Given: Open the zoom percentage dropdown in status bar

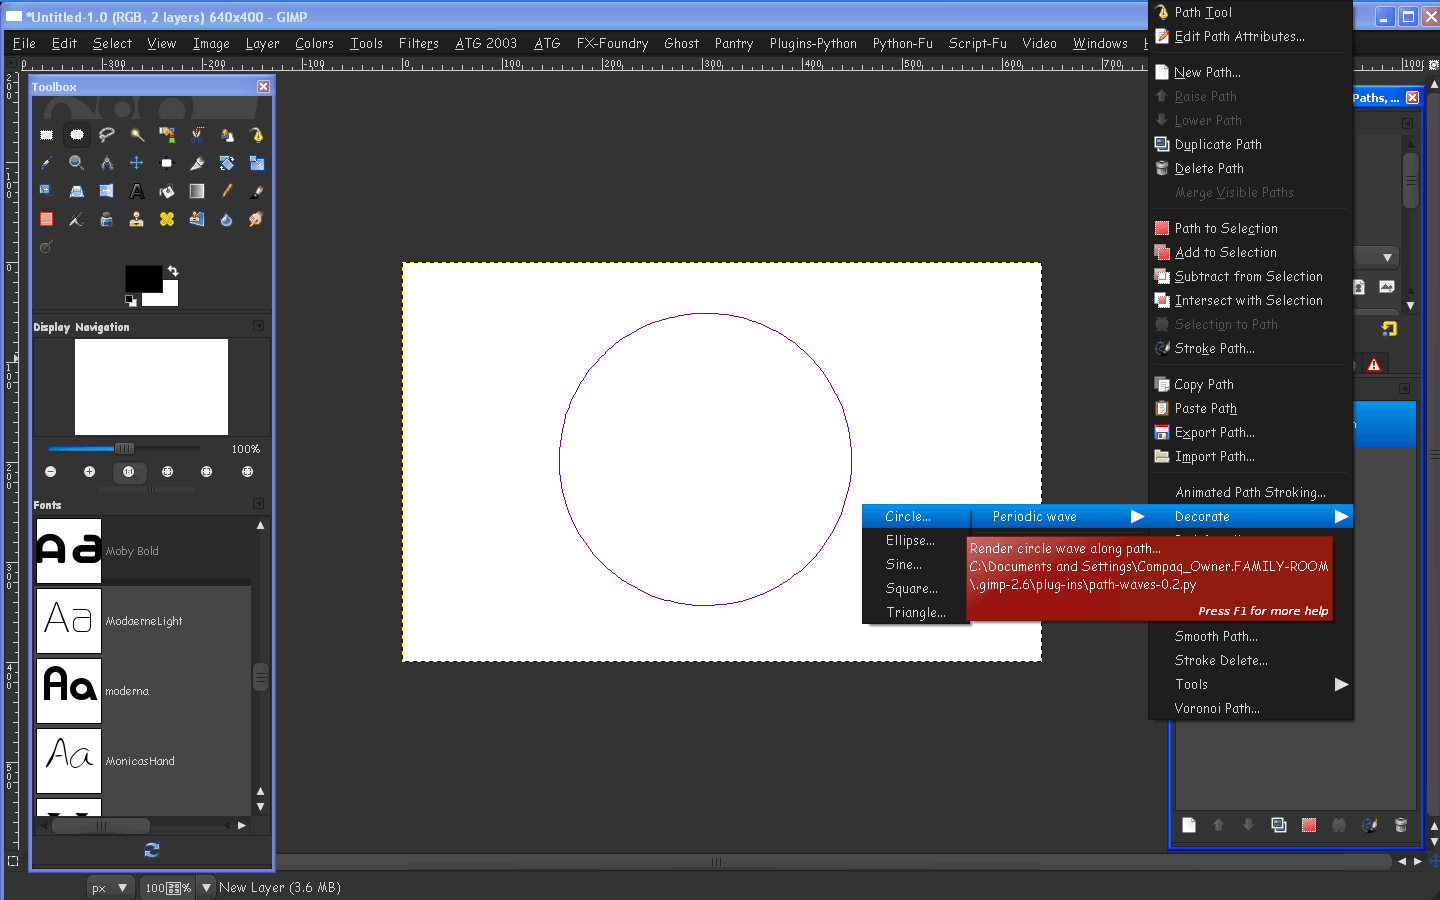Looking at the screenshot, I should [x=206, y=887].
